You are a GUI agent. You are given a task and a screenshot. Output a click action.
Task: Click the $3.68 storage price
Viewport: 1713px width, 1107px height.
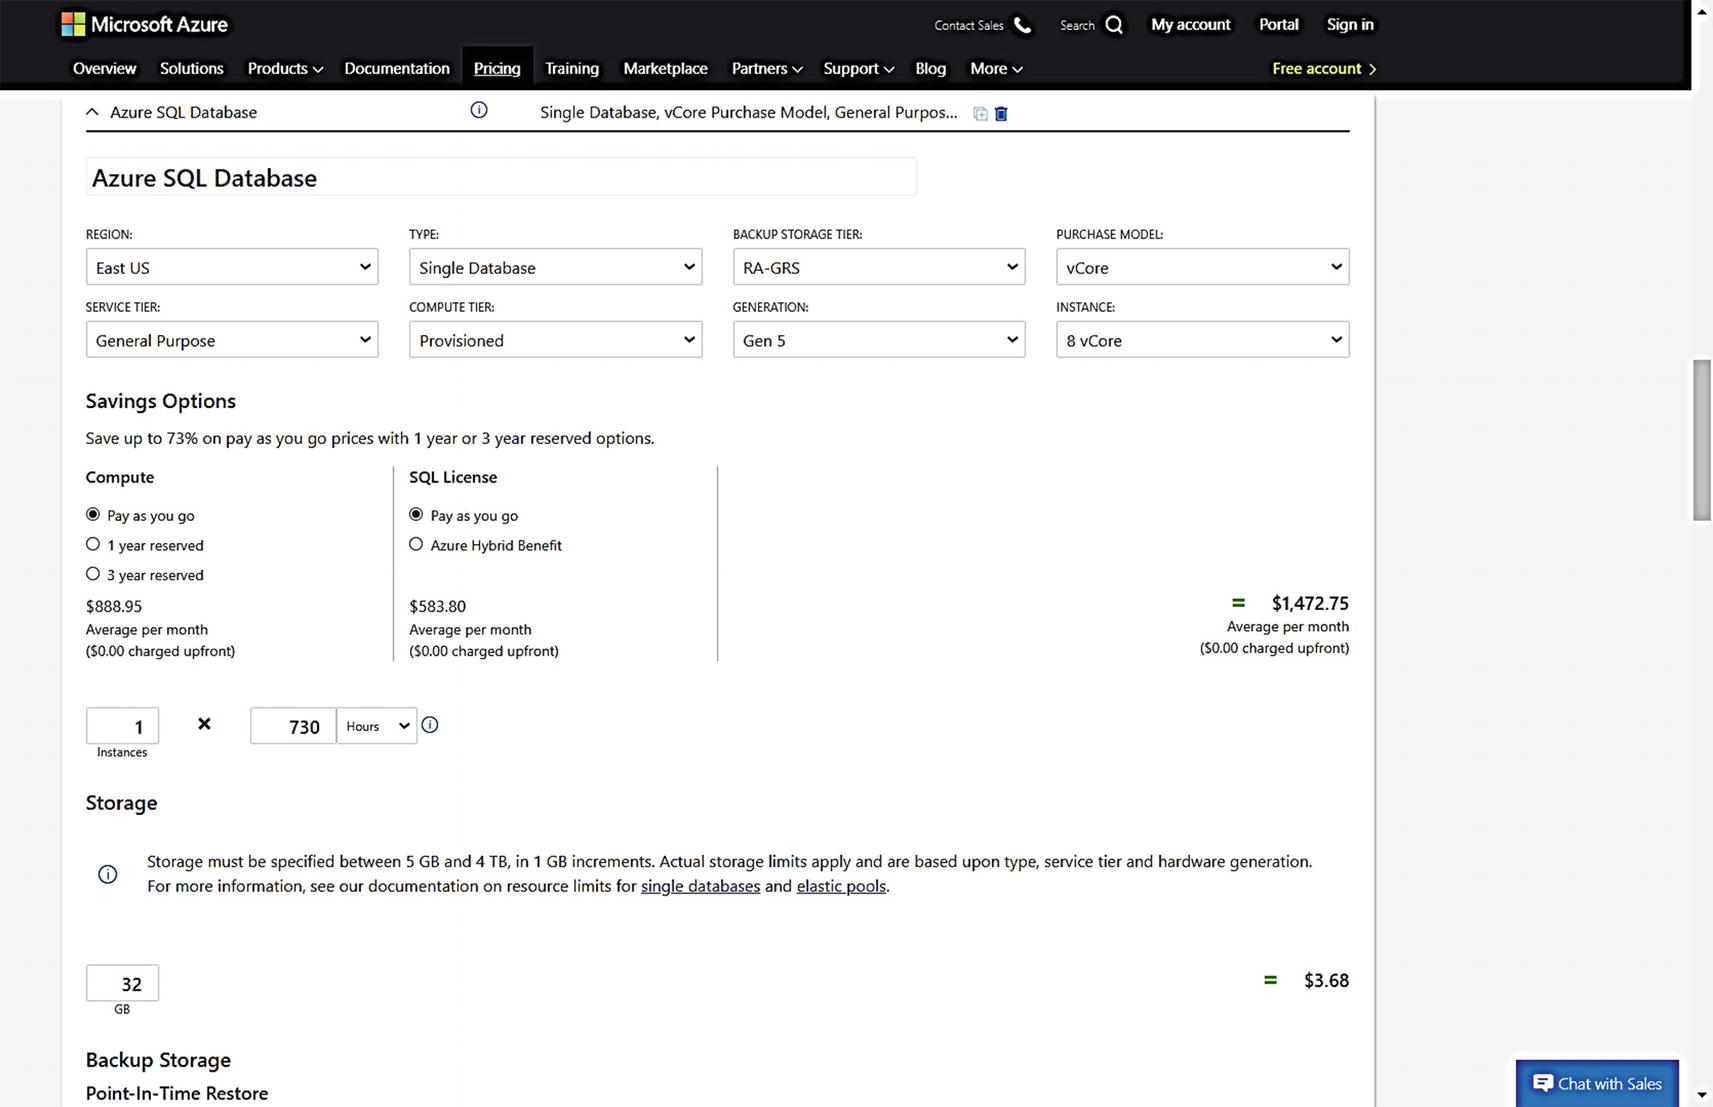pyautogui.click(x=1326, y=980)
